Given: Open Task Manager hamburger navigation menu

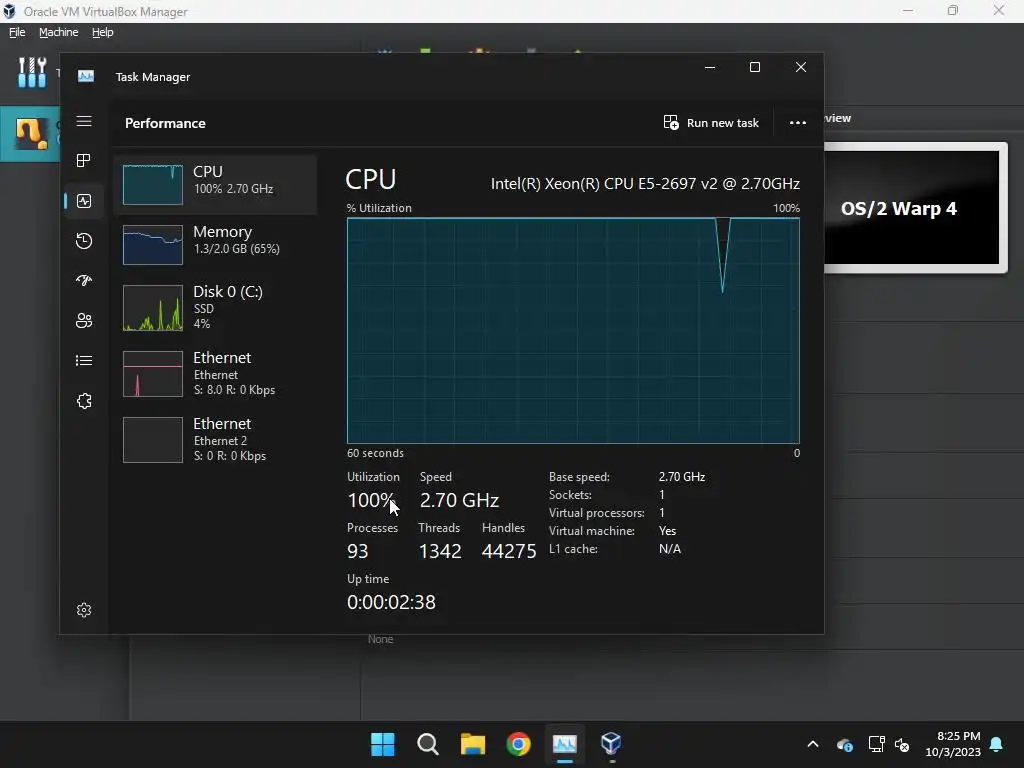Looking at the screenshot, I should tap(84, 121).
